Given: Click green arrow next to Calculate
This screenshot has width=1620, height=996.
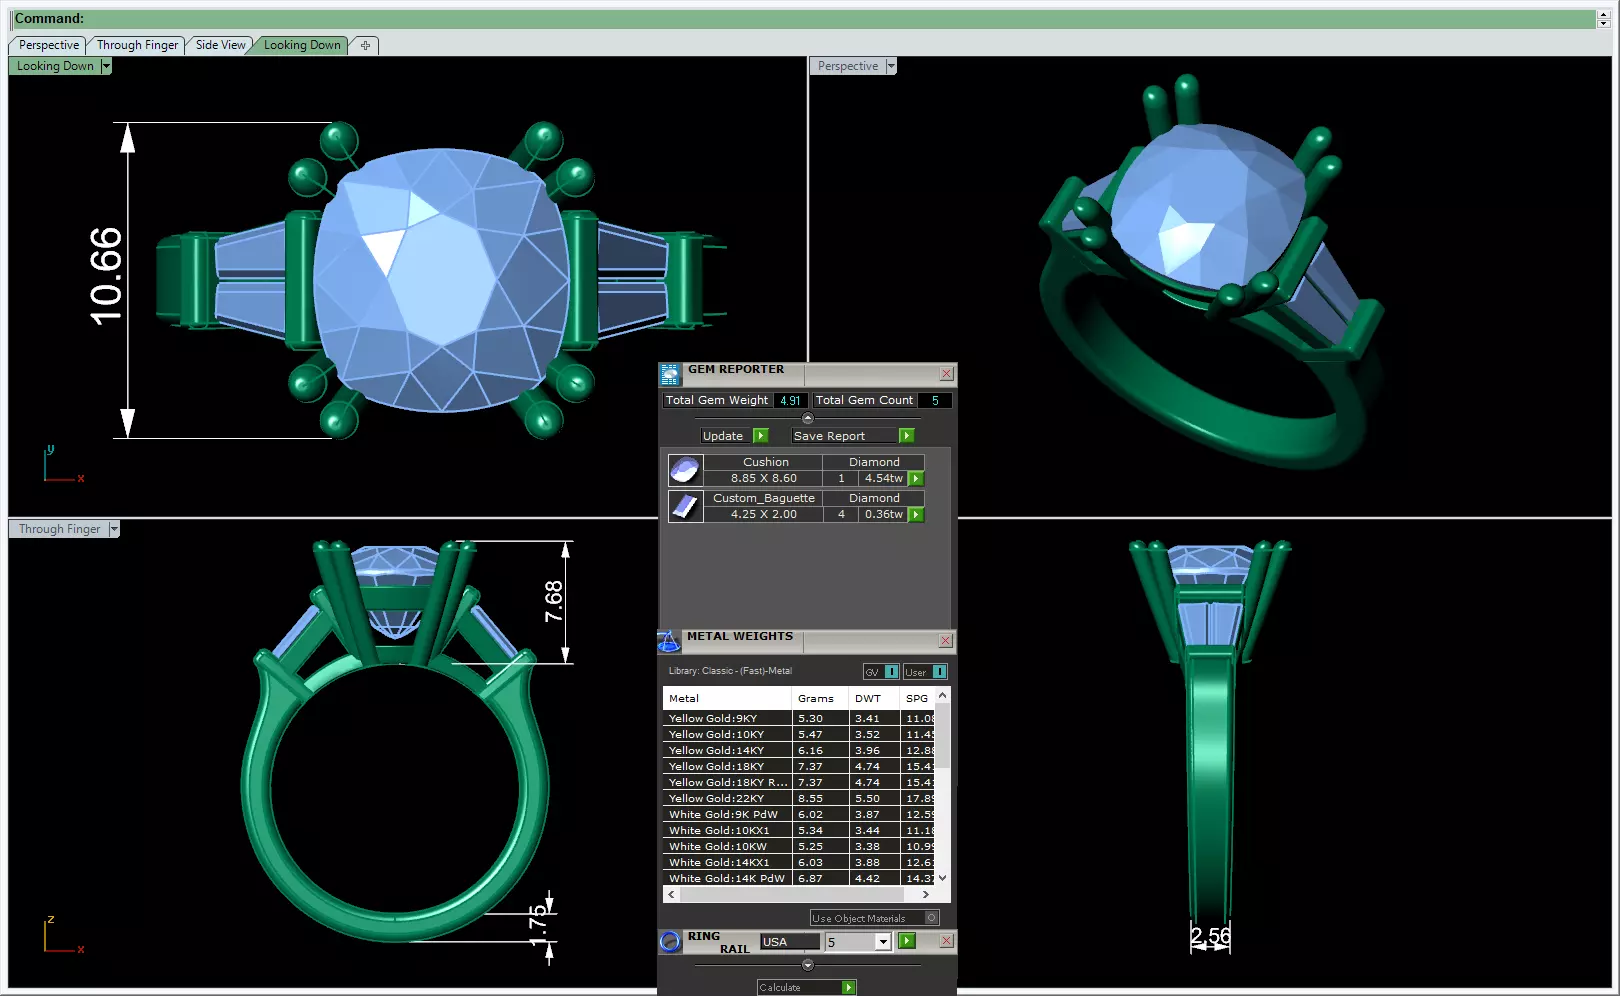Looking at the screenshot, I should point(849,988).
